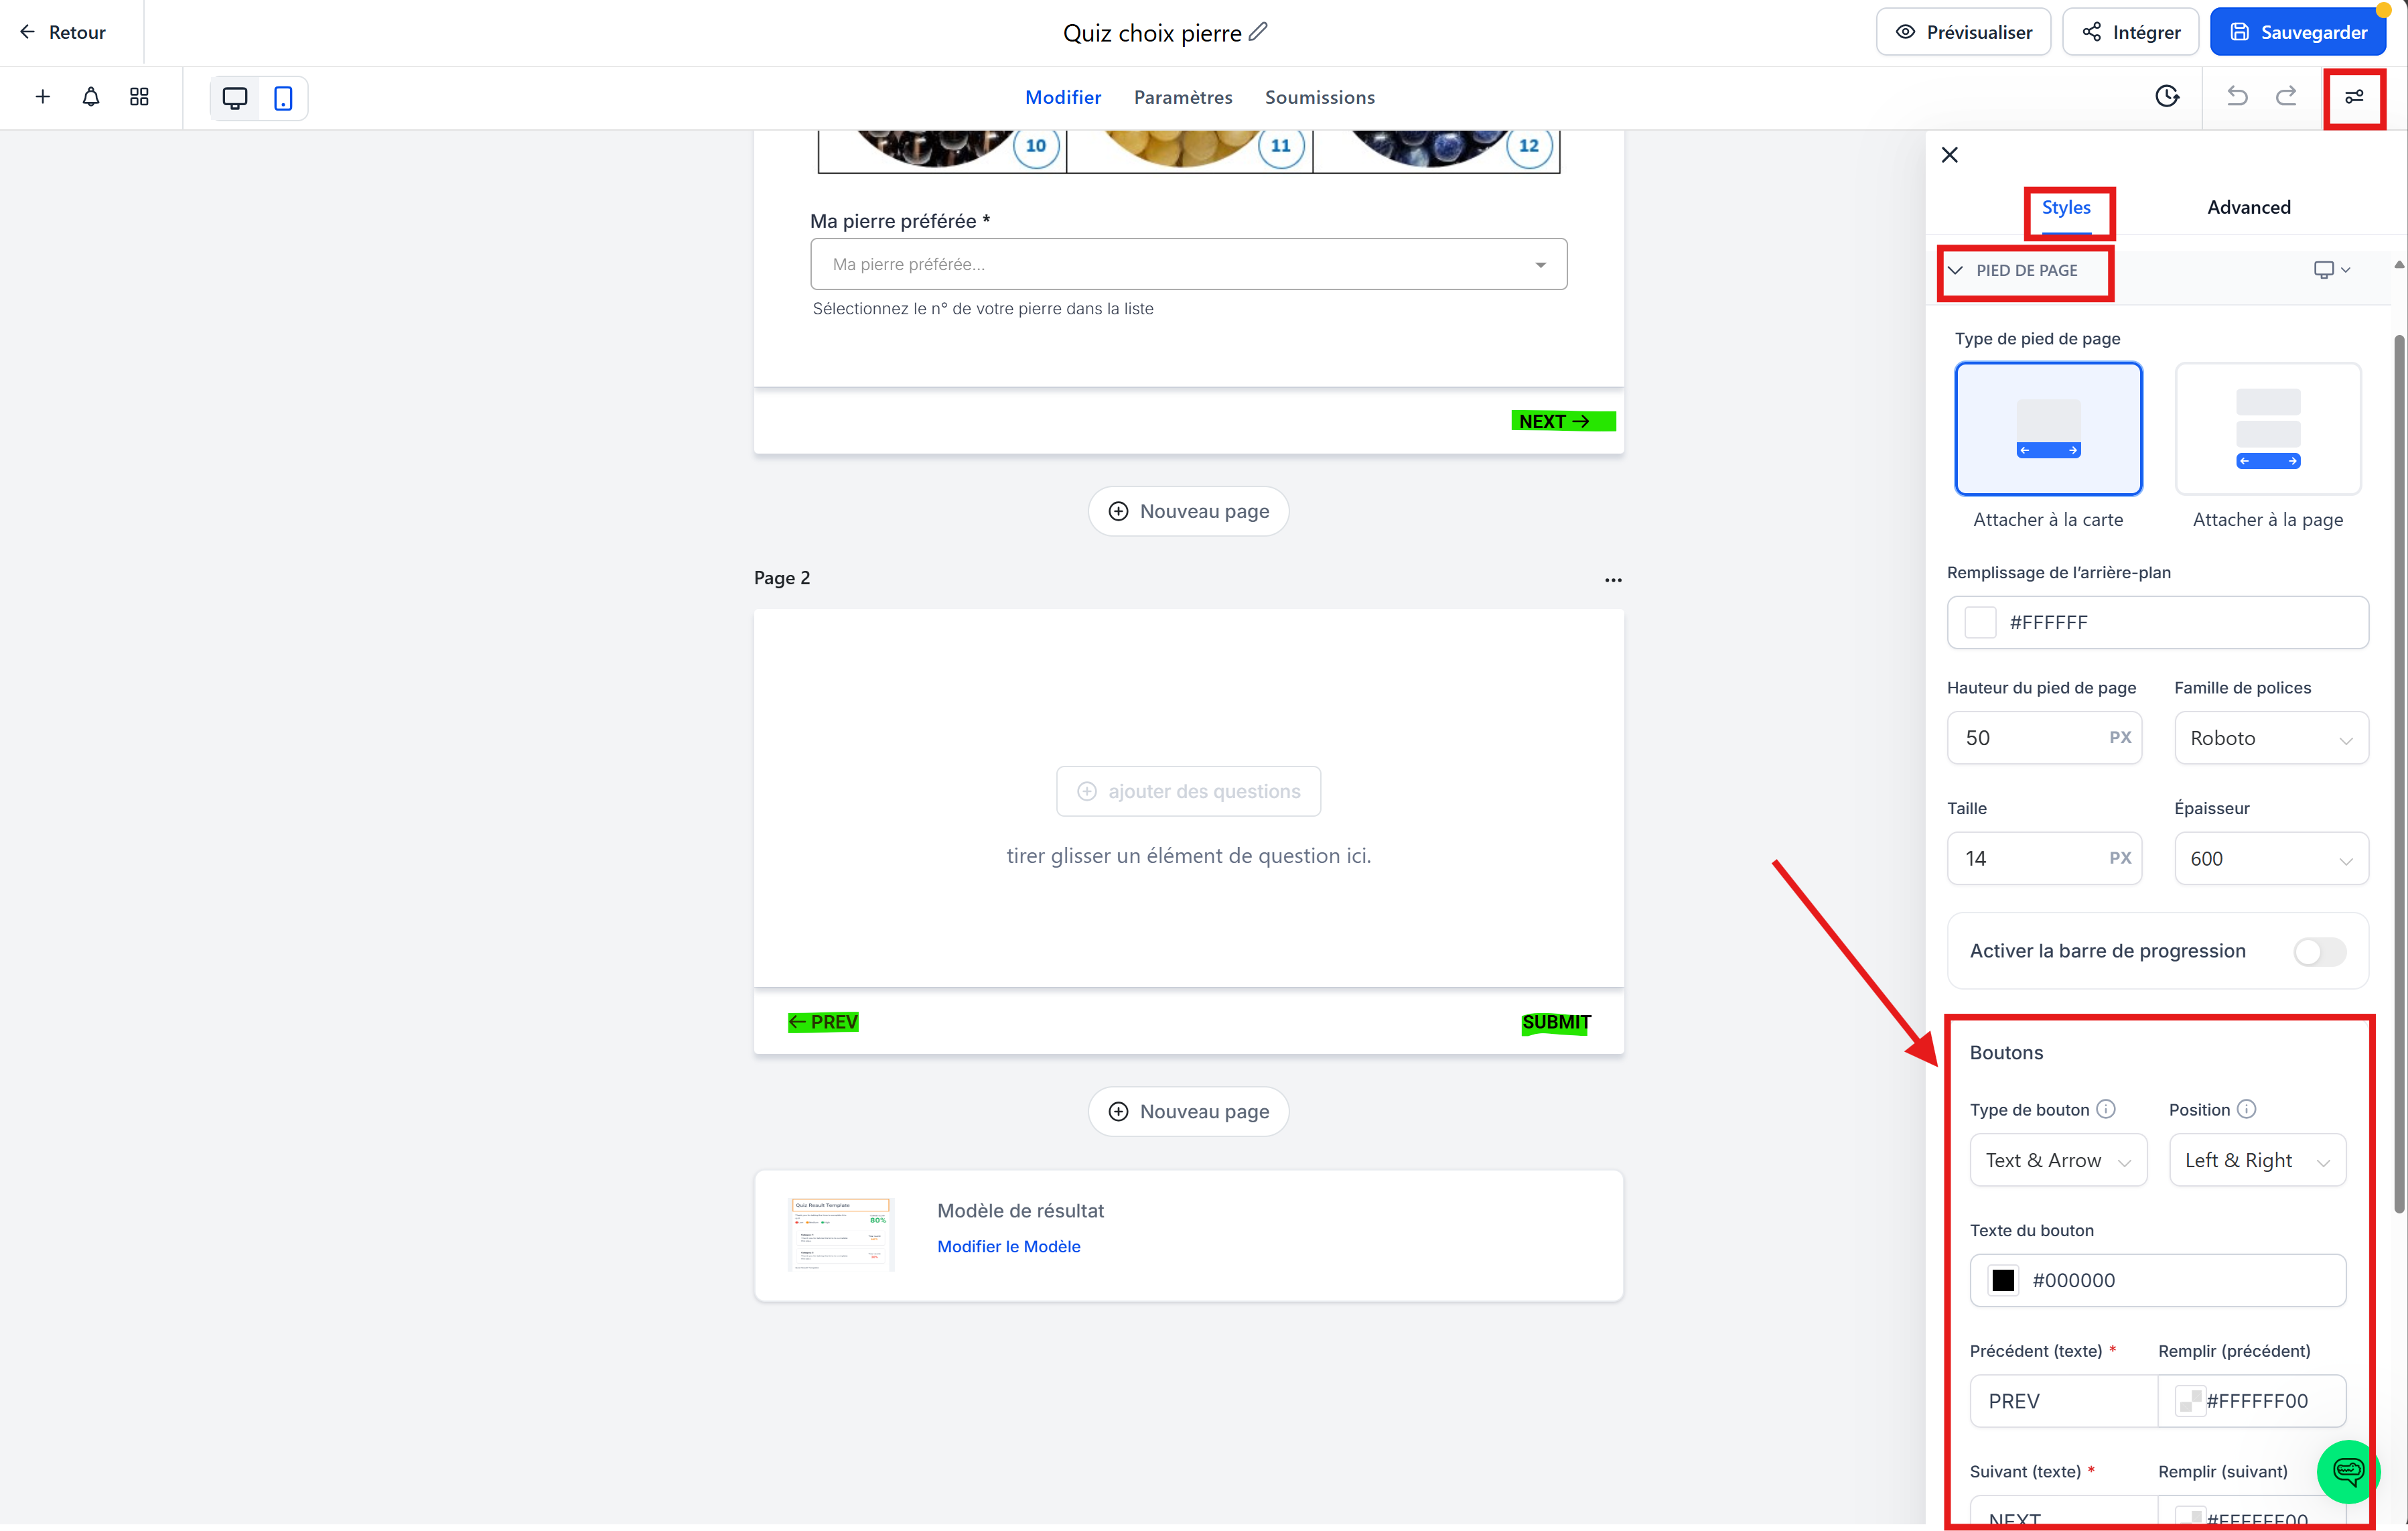This screenshot has width=2408, height=1531.
Task: Click the plus add-element icon
Action: (42, 97)
